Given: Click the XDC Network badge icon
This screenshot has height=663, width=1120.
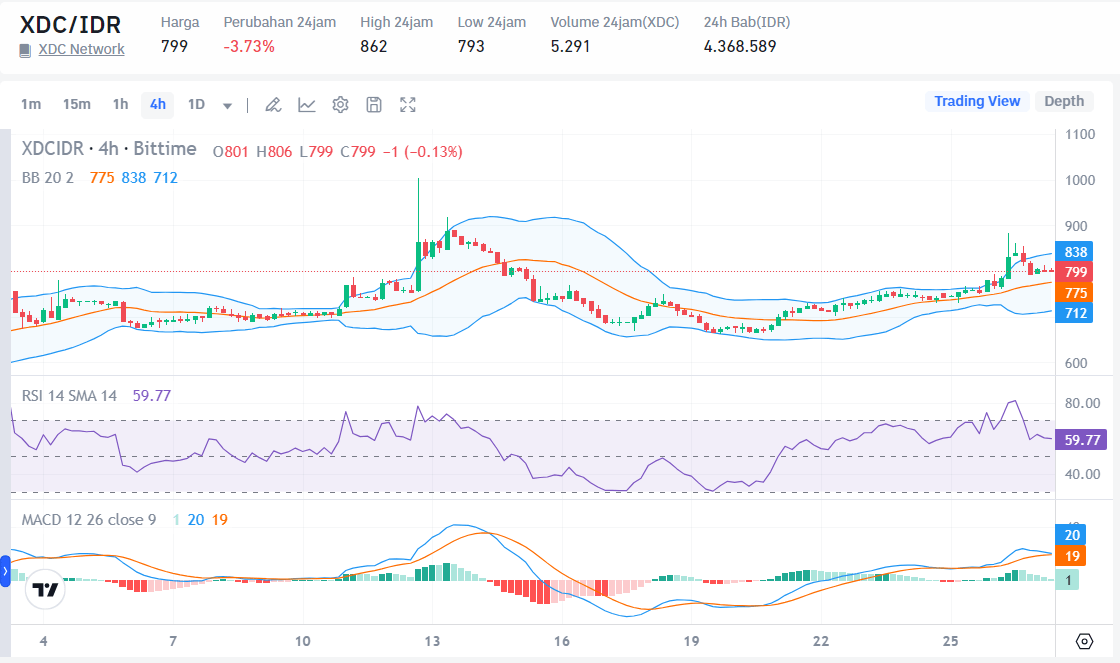Looking at the screenshot, I should tap(23, 49).
